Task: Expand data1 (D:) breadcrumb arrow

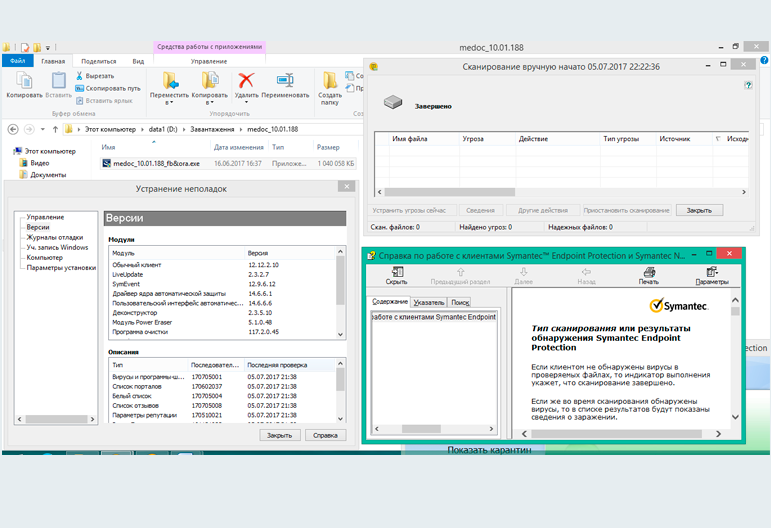Action: pyautogui.click(x=184, y=129)
